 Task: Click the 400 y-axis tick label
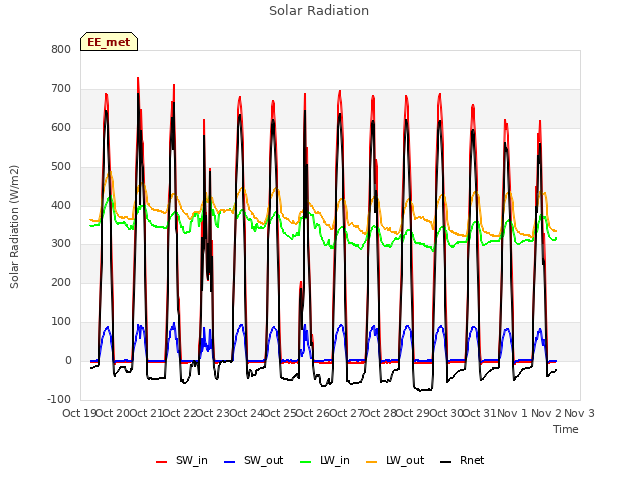[61, 205]
